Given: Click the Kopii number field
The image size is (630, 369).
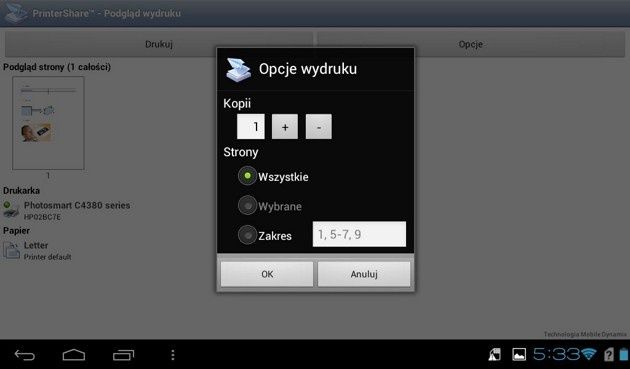Looking at the screenshot, I should [251, 127].
